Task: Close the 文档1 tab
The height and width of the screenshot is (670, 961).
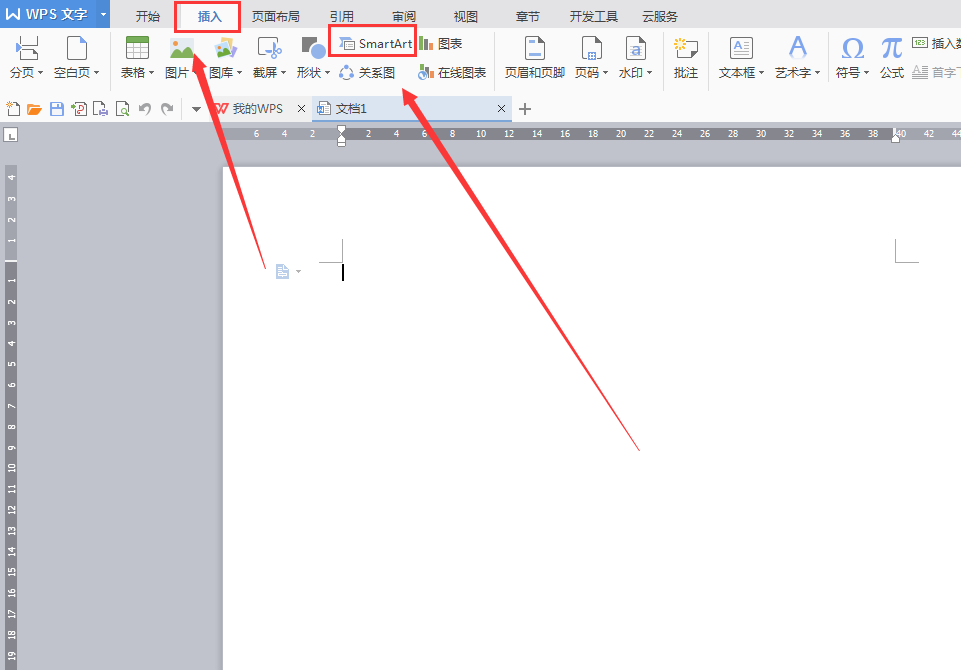Action: point(501,108)
